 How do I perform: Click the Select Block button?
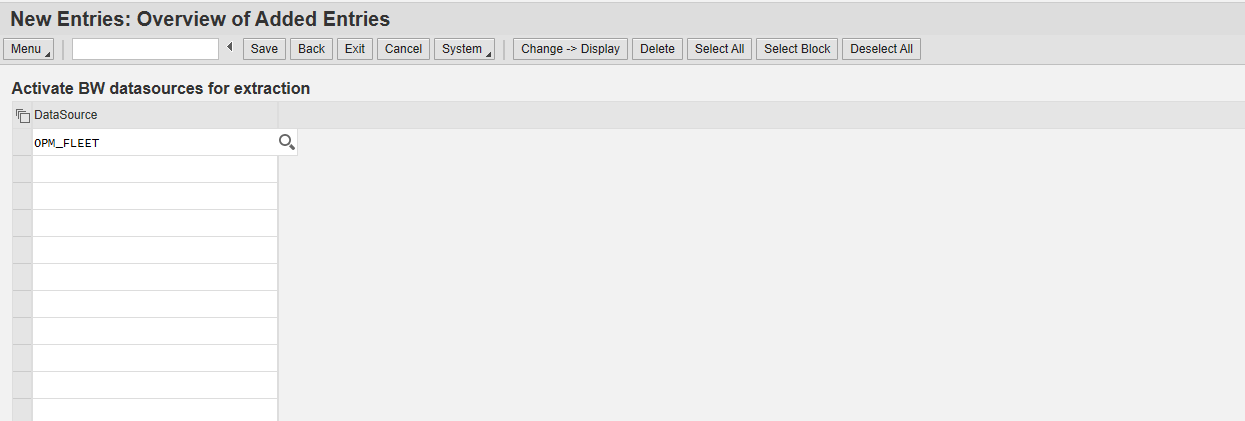click(x=797, y=49)
